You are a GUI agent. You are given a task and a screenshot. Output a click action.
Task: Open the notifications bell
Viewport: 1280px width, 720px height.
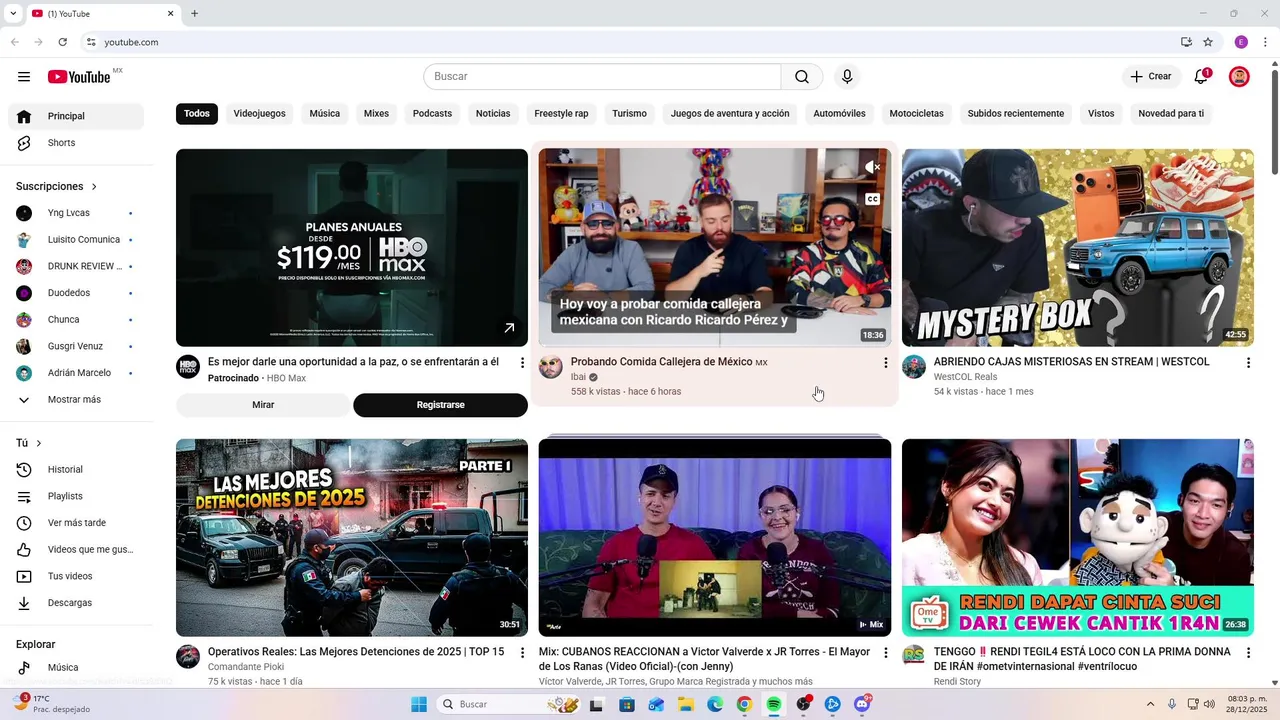point(1201,77)
